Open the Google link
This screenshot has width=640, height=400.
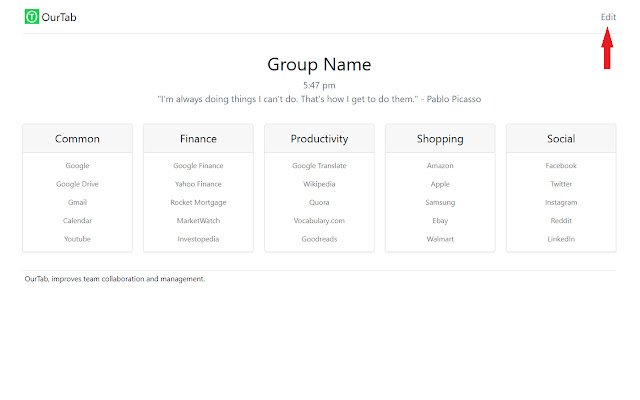(78, 166)
